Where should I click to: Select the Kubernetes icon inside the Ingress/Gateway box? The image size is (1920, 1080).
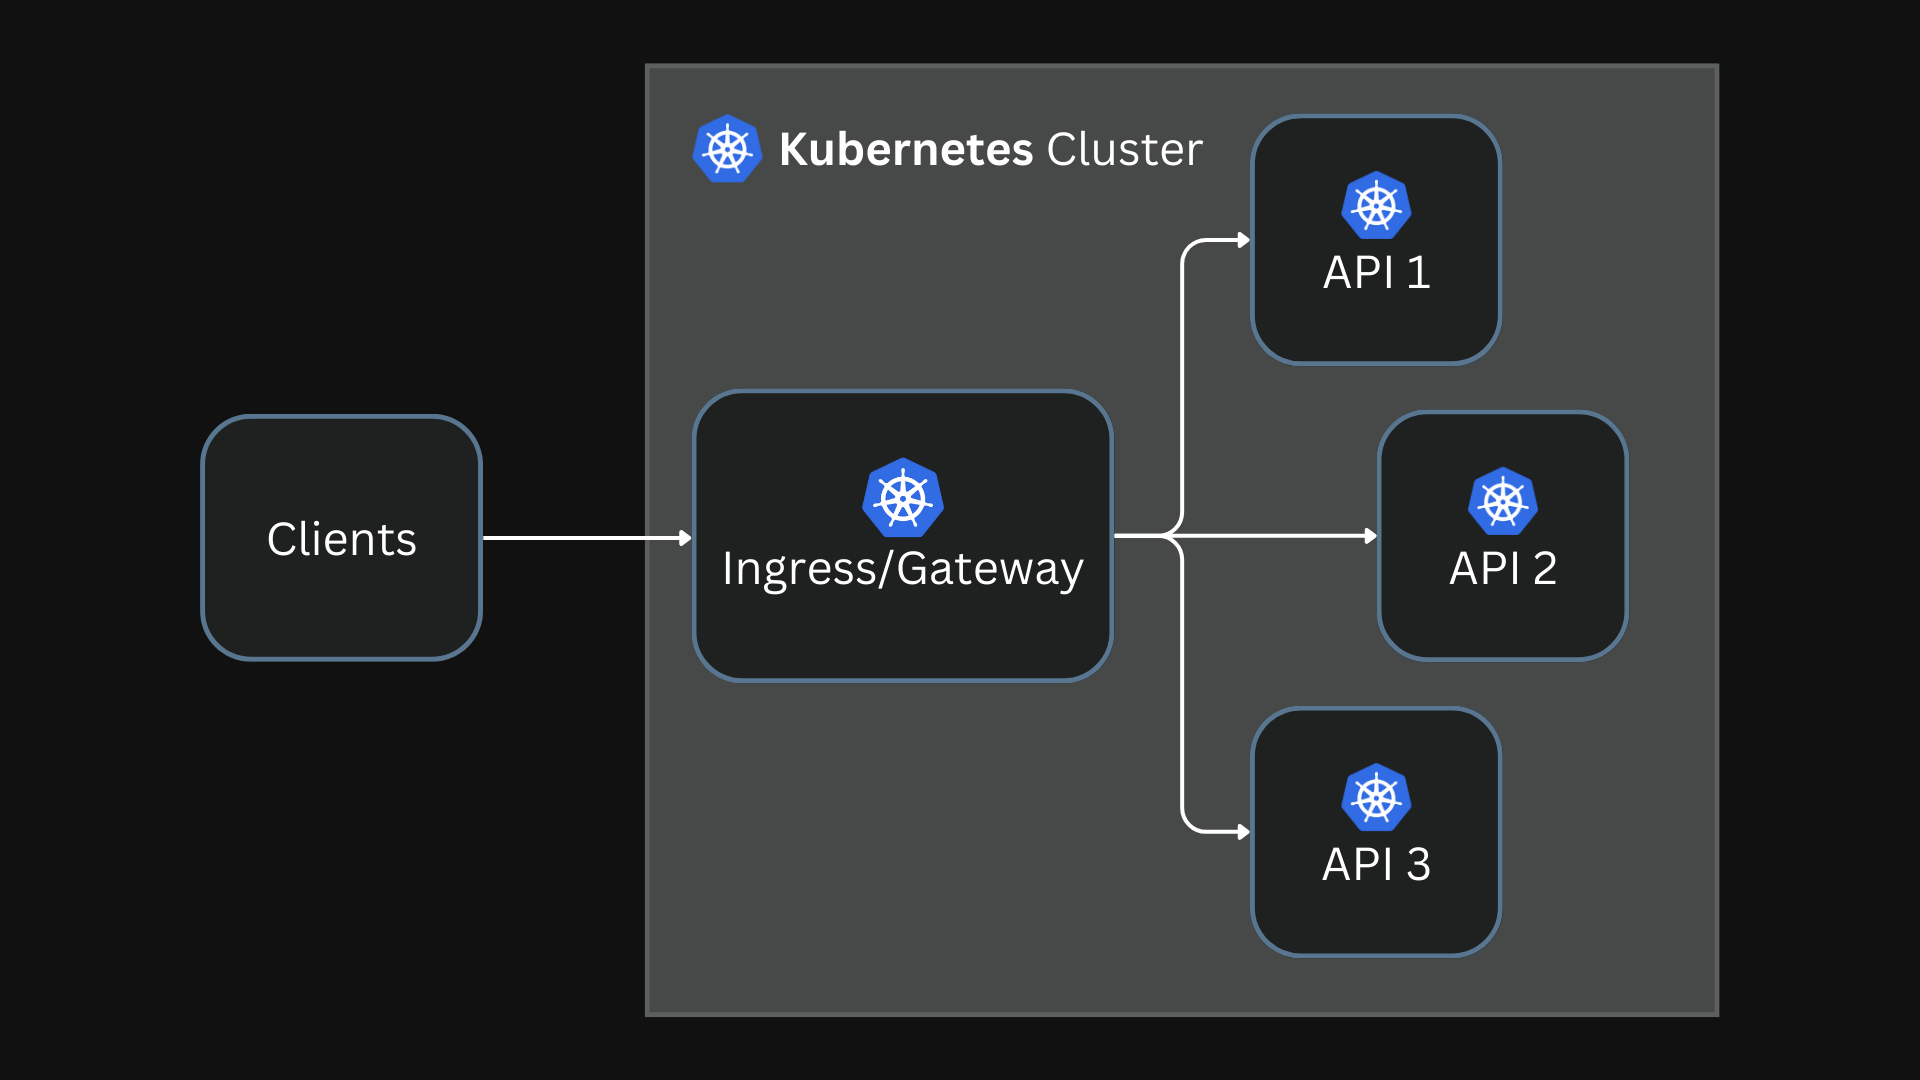(x=901, y=498)
